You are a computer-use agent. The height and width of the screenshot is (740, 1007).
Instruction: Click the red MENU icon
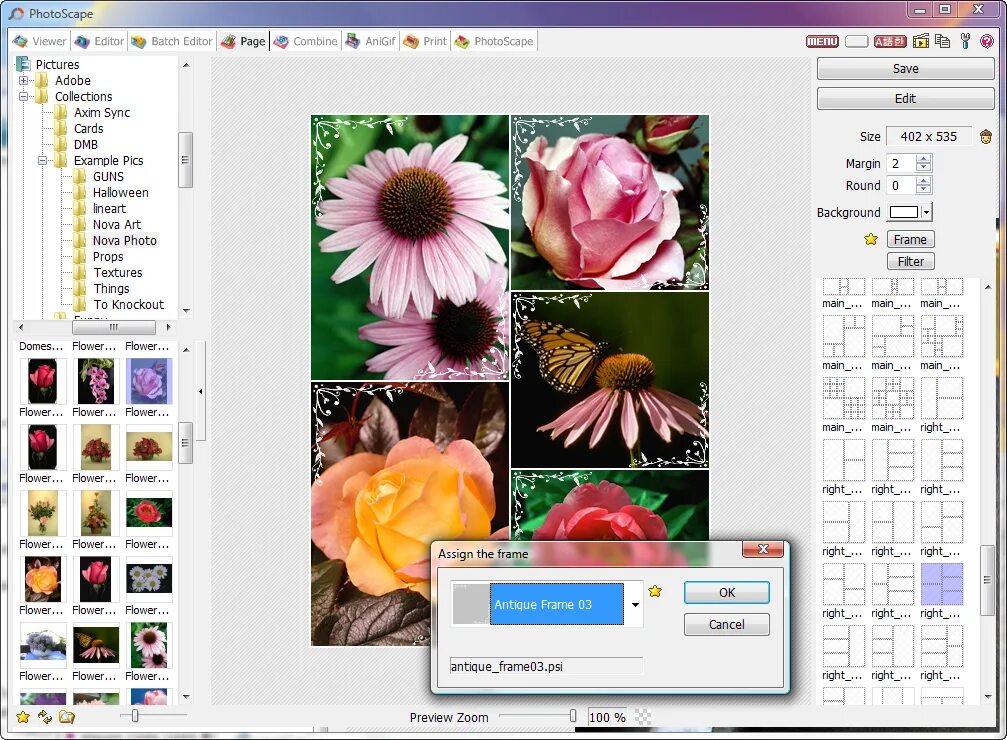point(822,41)
